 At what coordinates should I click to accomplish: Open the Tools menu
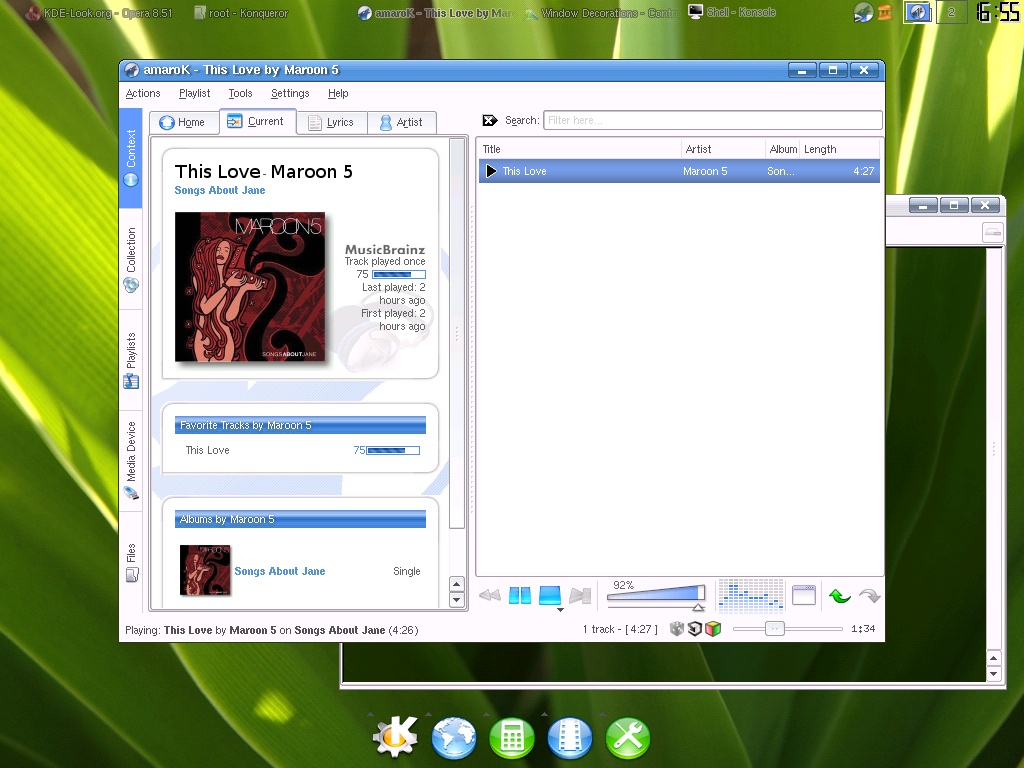click(x=240, y=93)
